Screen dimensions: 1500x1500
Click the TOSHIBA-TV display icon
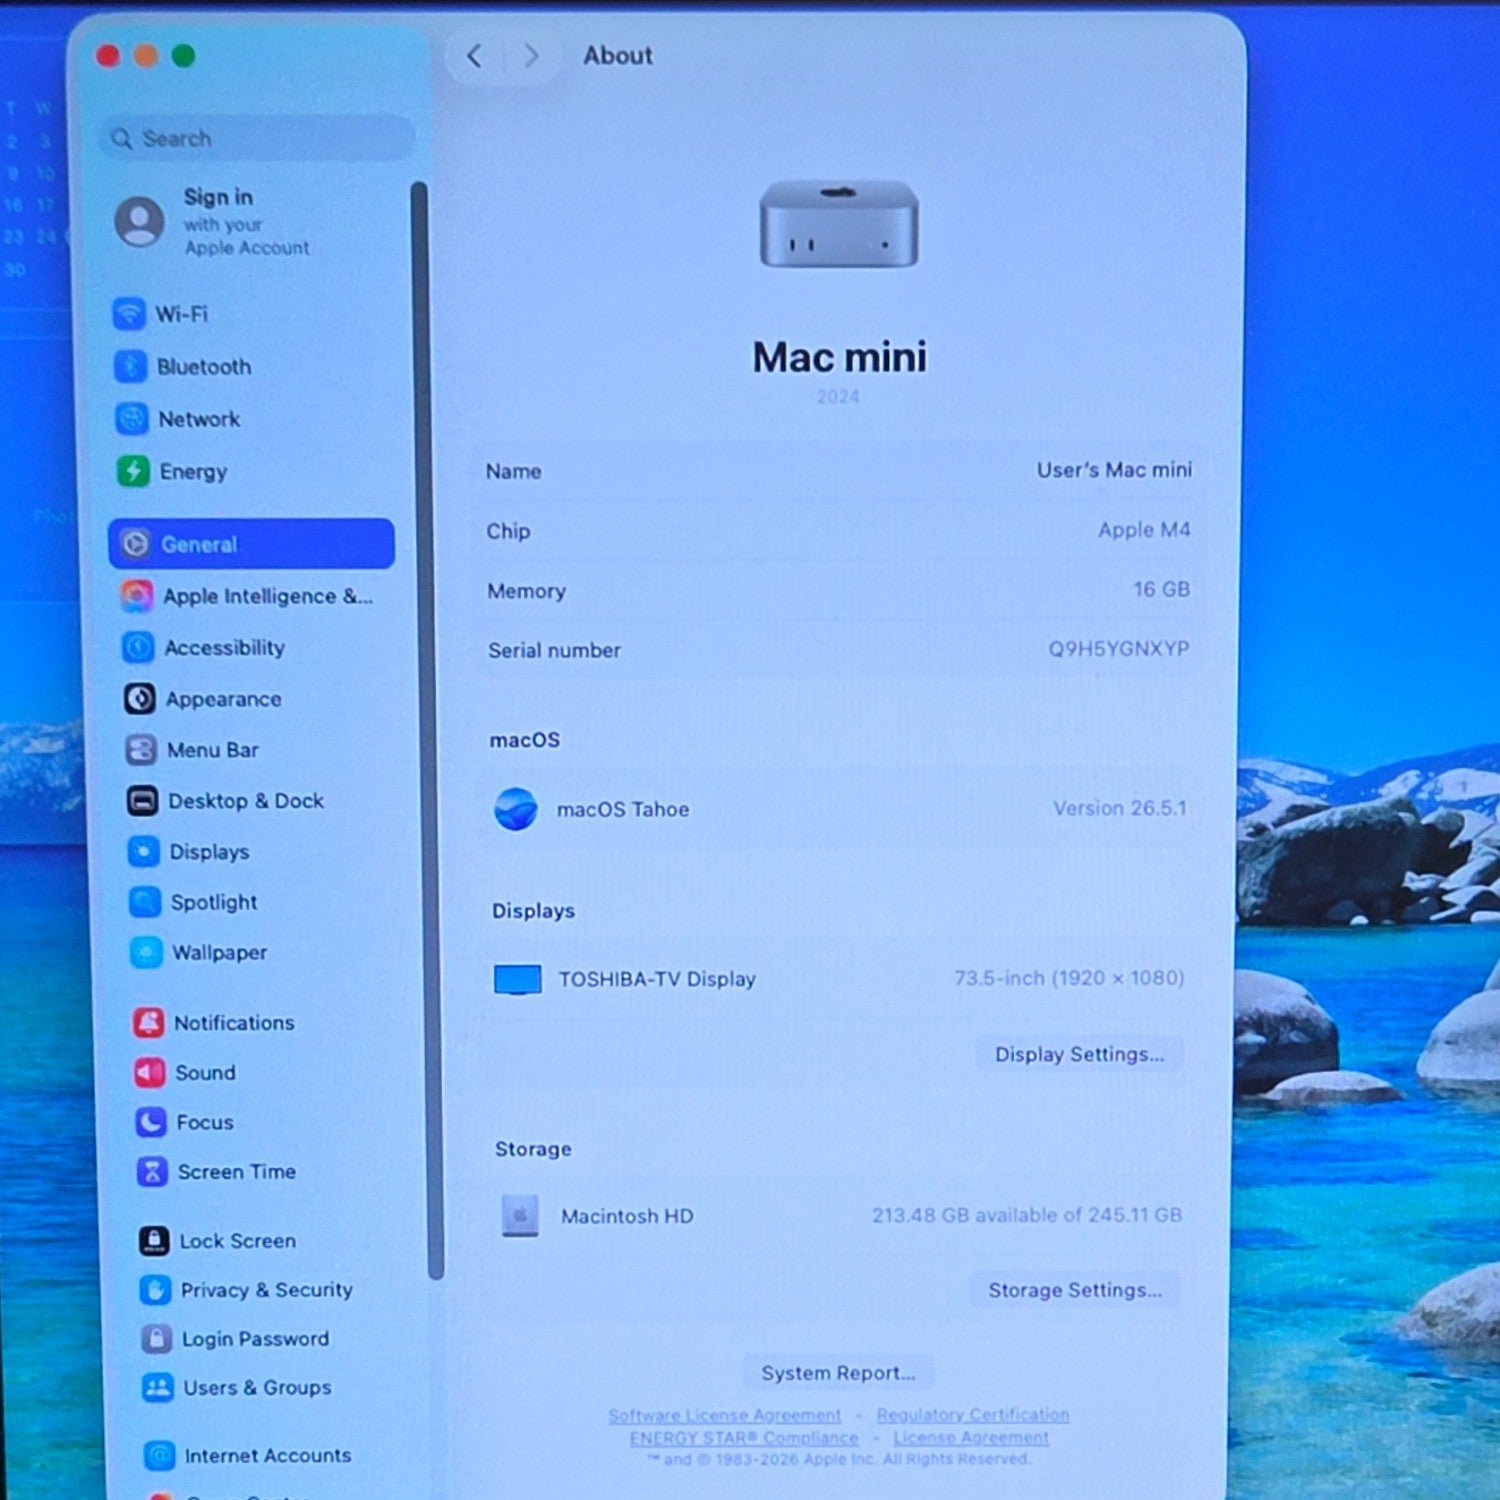[518, 979]
